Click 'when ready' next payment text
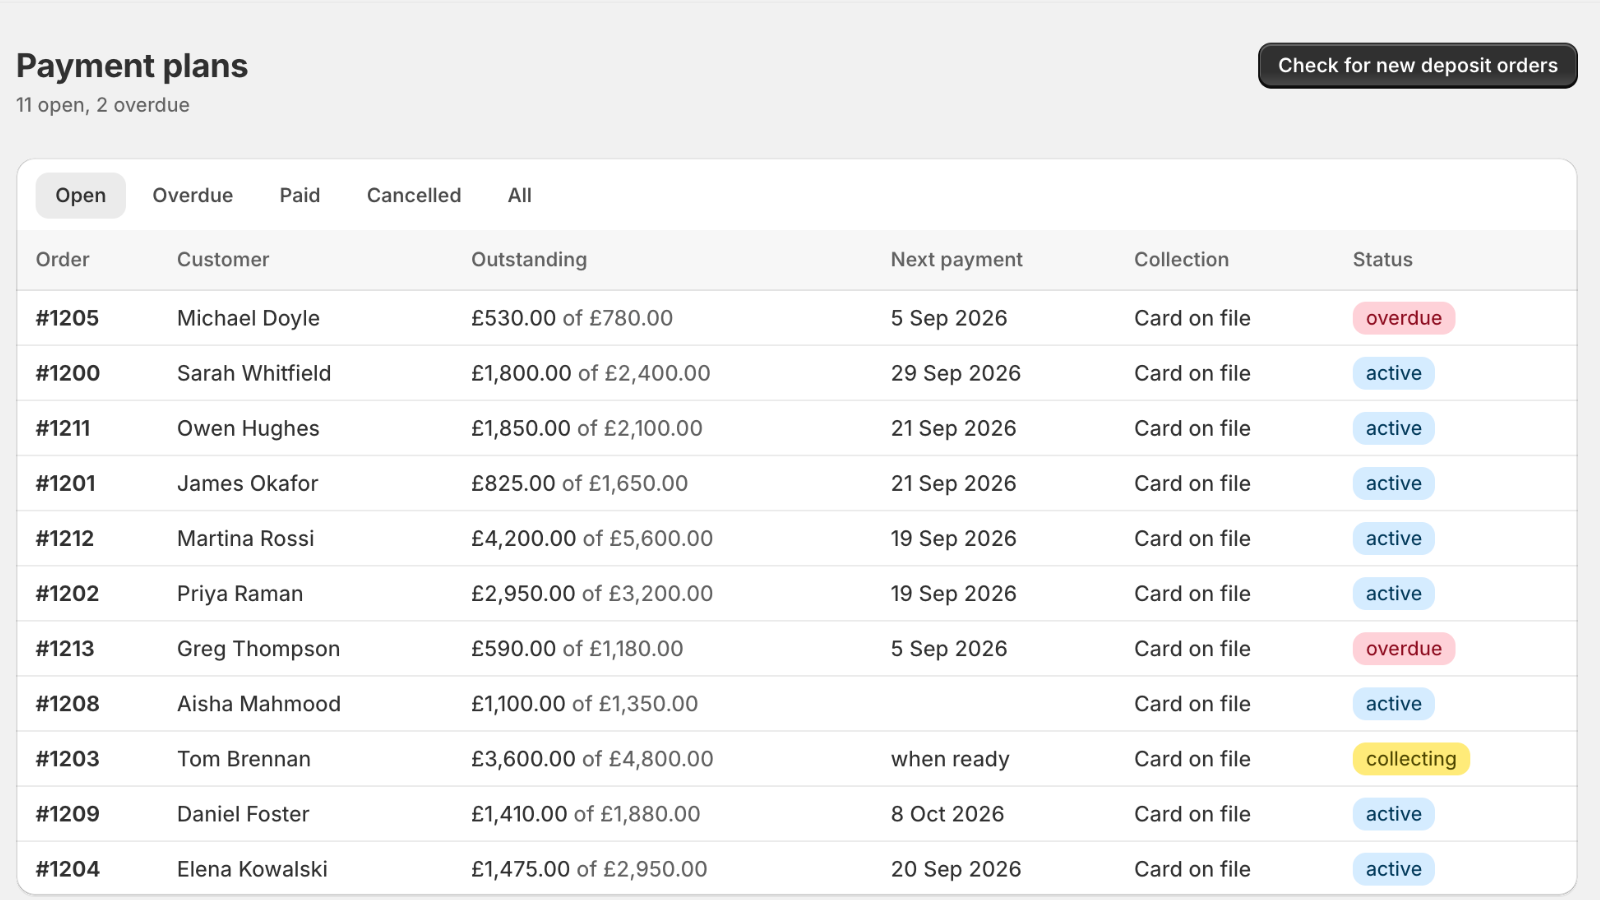The image size is (1600, 900). tap(950, 758)
